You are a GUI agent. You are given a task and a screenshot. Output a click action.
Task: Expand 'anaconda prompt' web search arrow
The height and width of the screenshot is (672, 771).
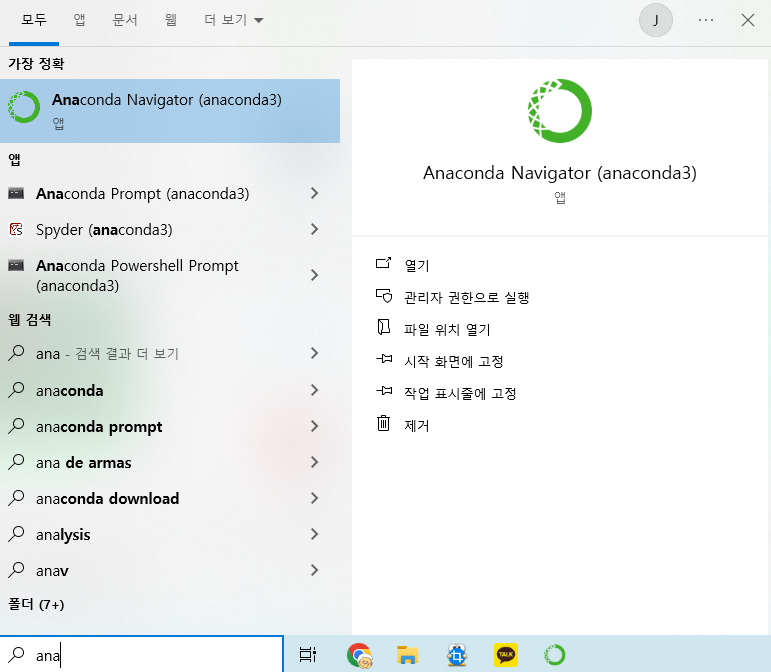tap(315, 426)
